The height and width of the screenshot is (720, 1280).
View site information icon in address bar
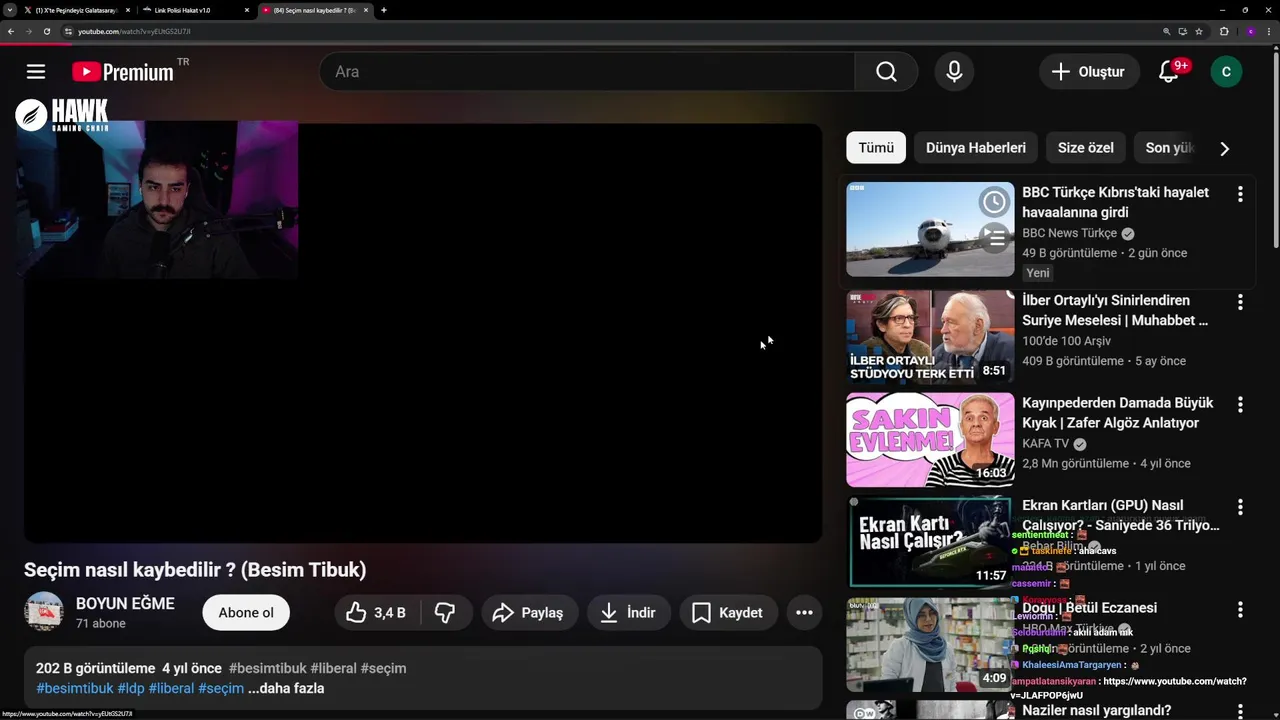68,31
